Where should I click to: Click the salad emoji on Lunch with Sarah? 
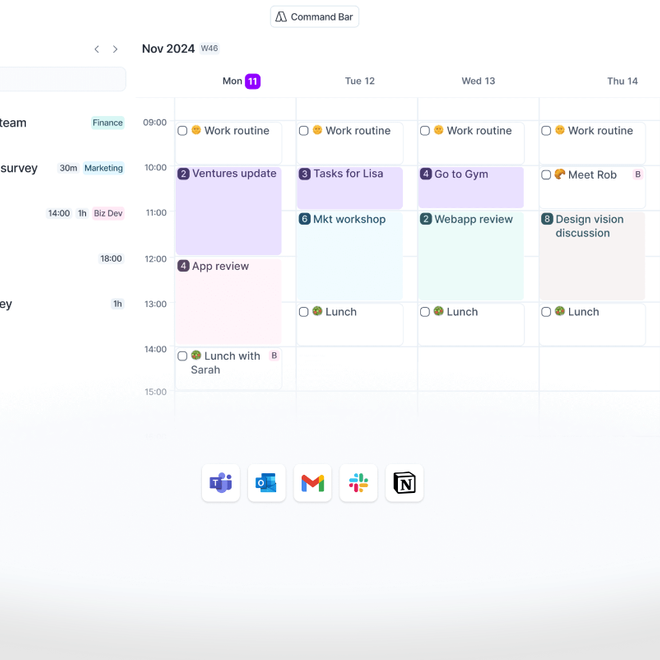coord(196,355)
